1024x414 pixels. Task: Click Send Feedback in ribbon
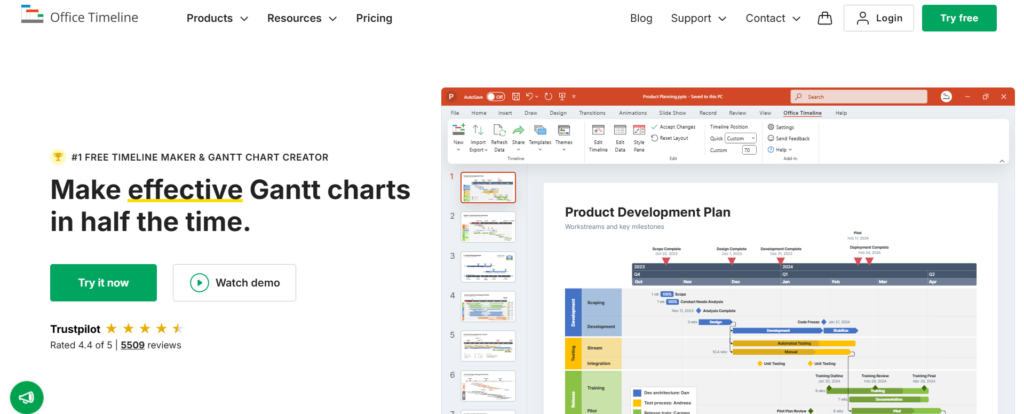[788, 138]
